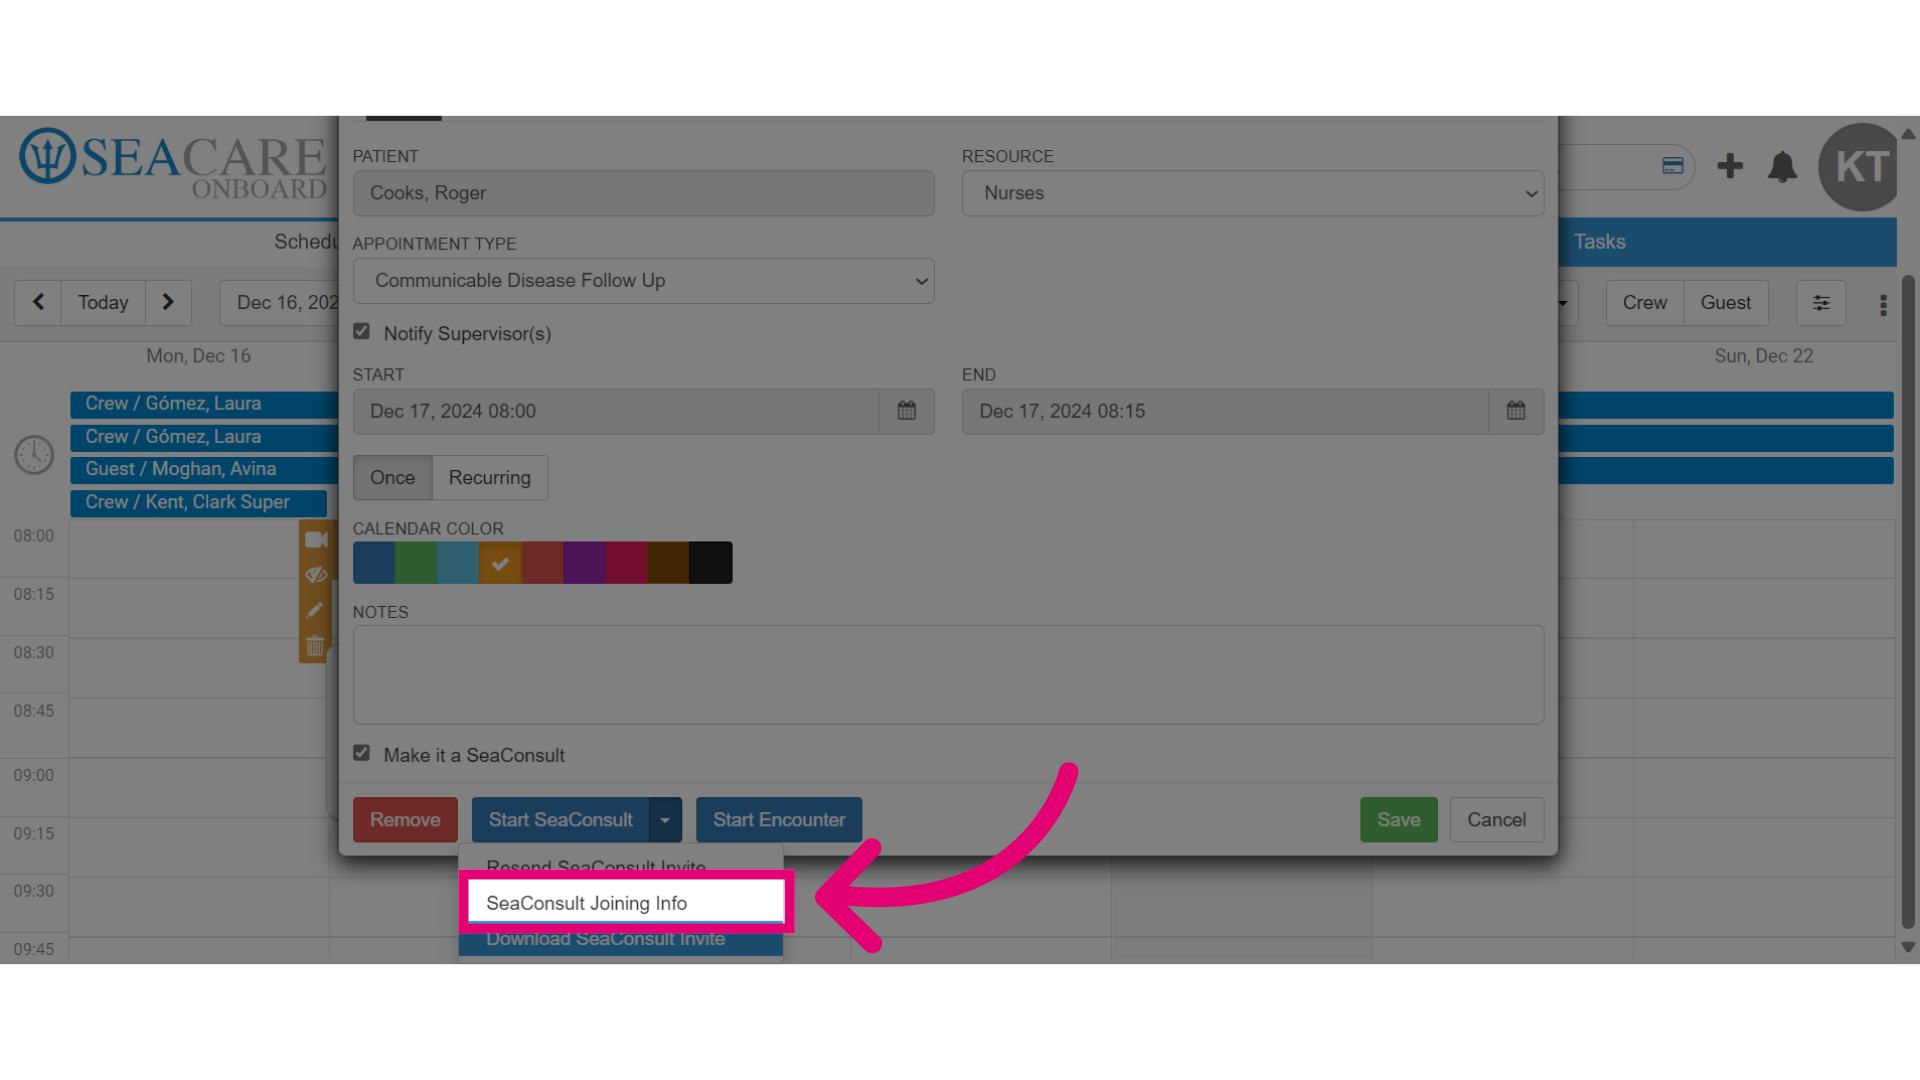Open the END date calendar picker

pos(1516,411)
